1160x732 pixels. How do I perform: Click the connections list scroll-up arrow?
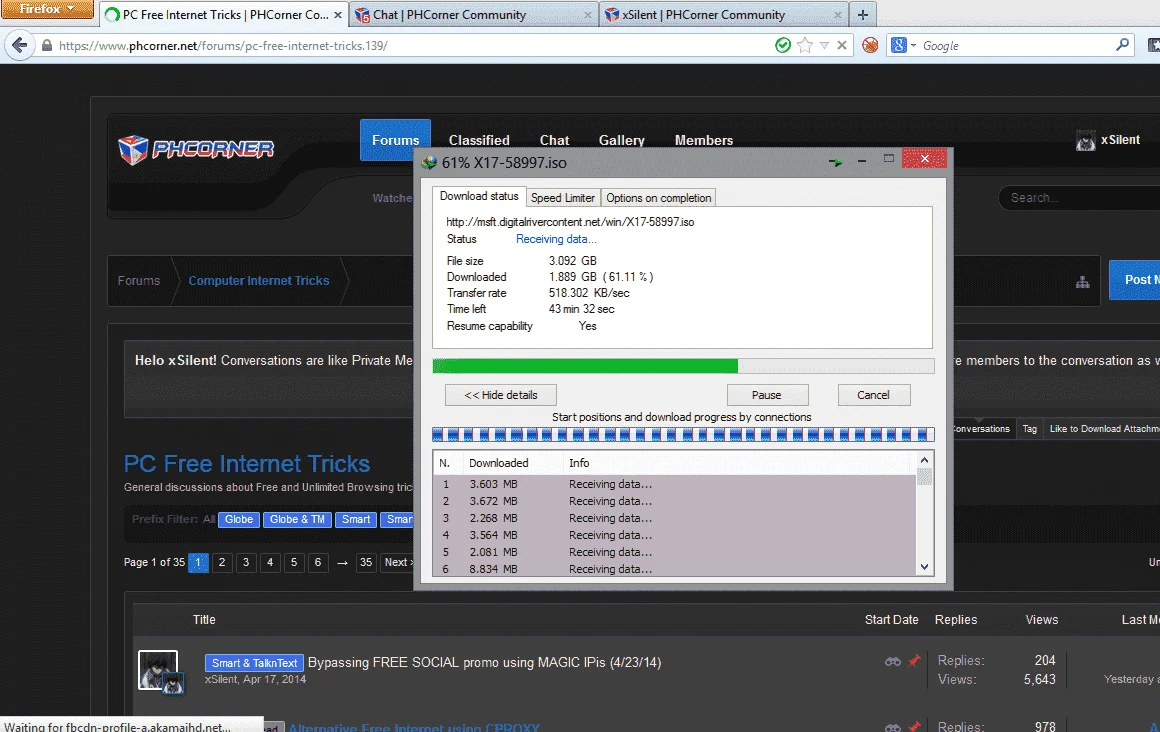pyautogui.click(x=924, y=460)
